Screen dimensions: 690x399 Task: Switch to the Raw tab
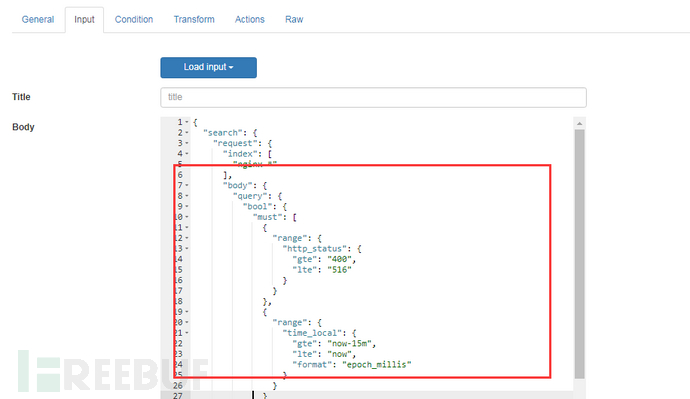click(294, 19)
